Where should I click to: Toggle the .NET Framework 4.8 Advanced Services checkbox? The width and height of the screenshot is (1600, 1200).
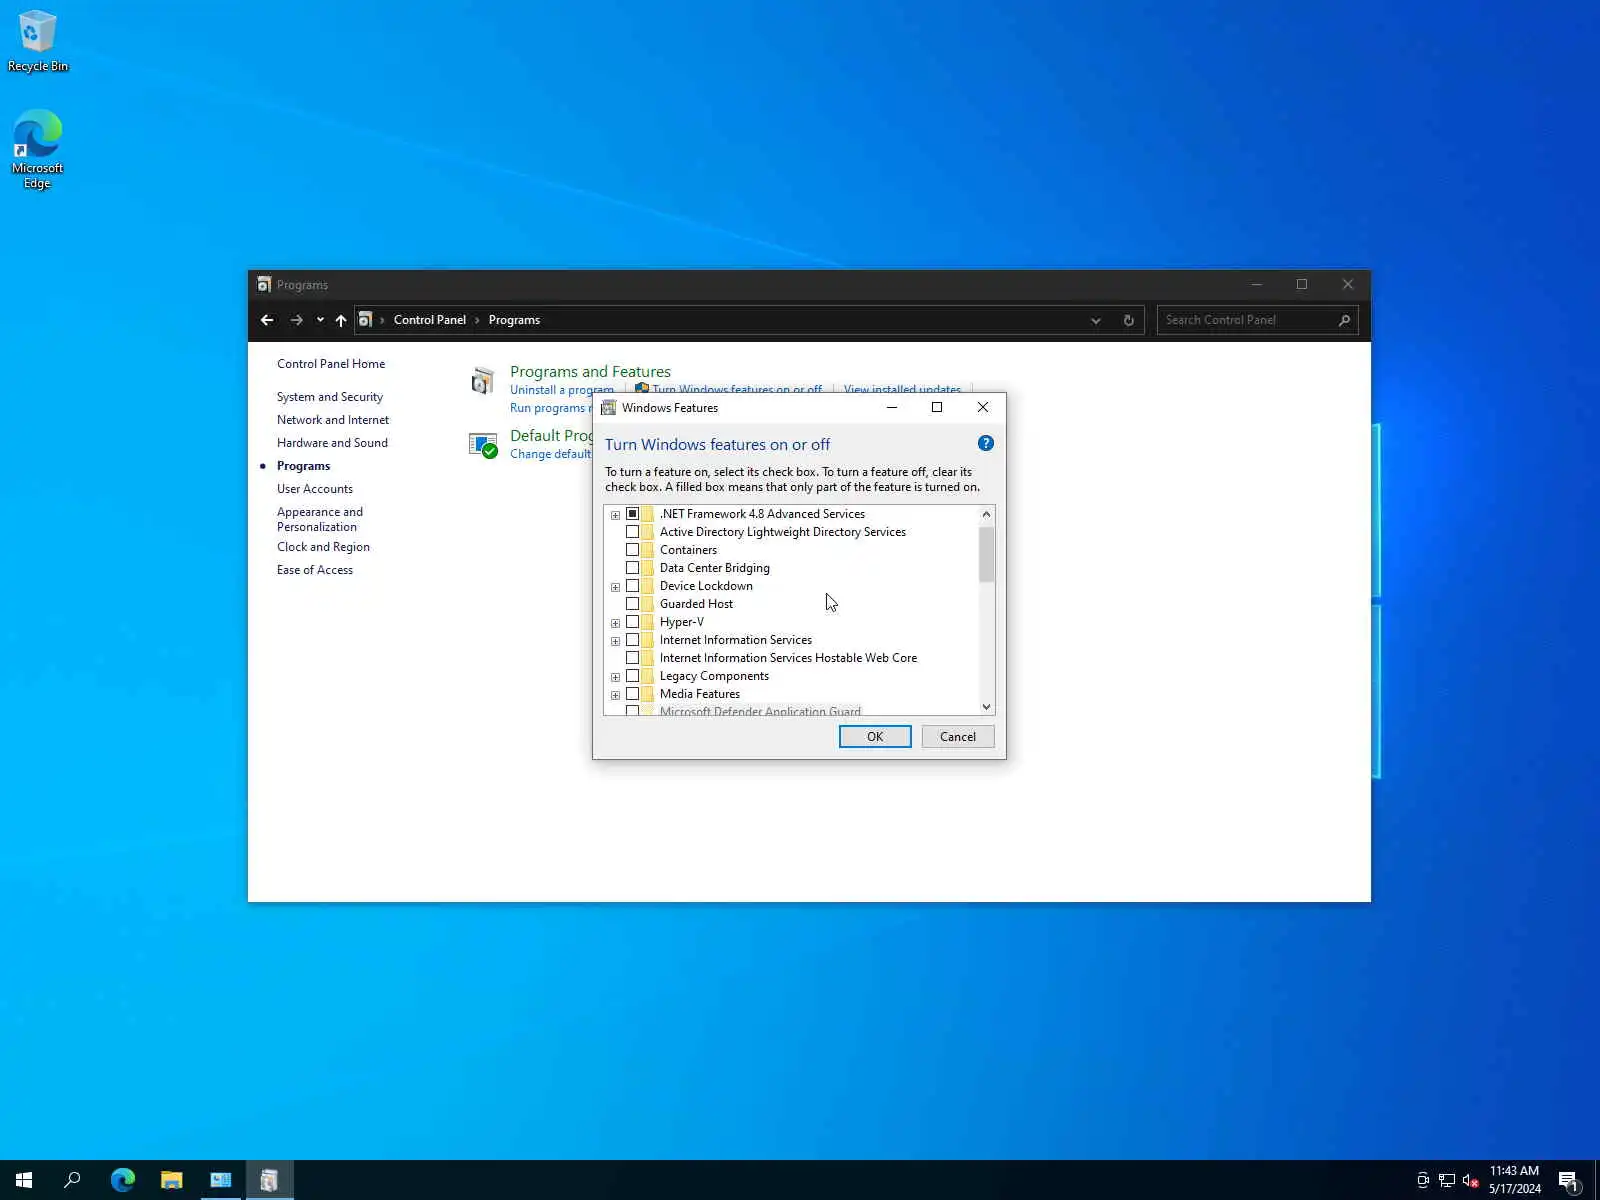632,514
